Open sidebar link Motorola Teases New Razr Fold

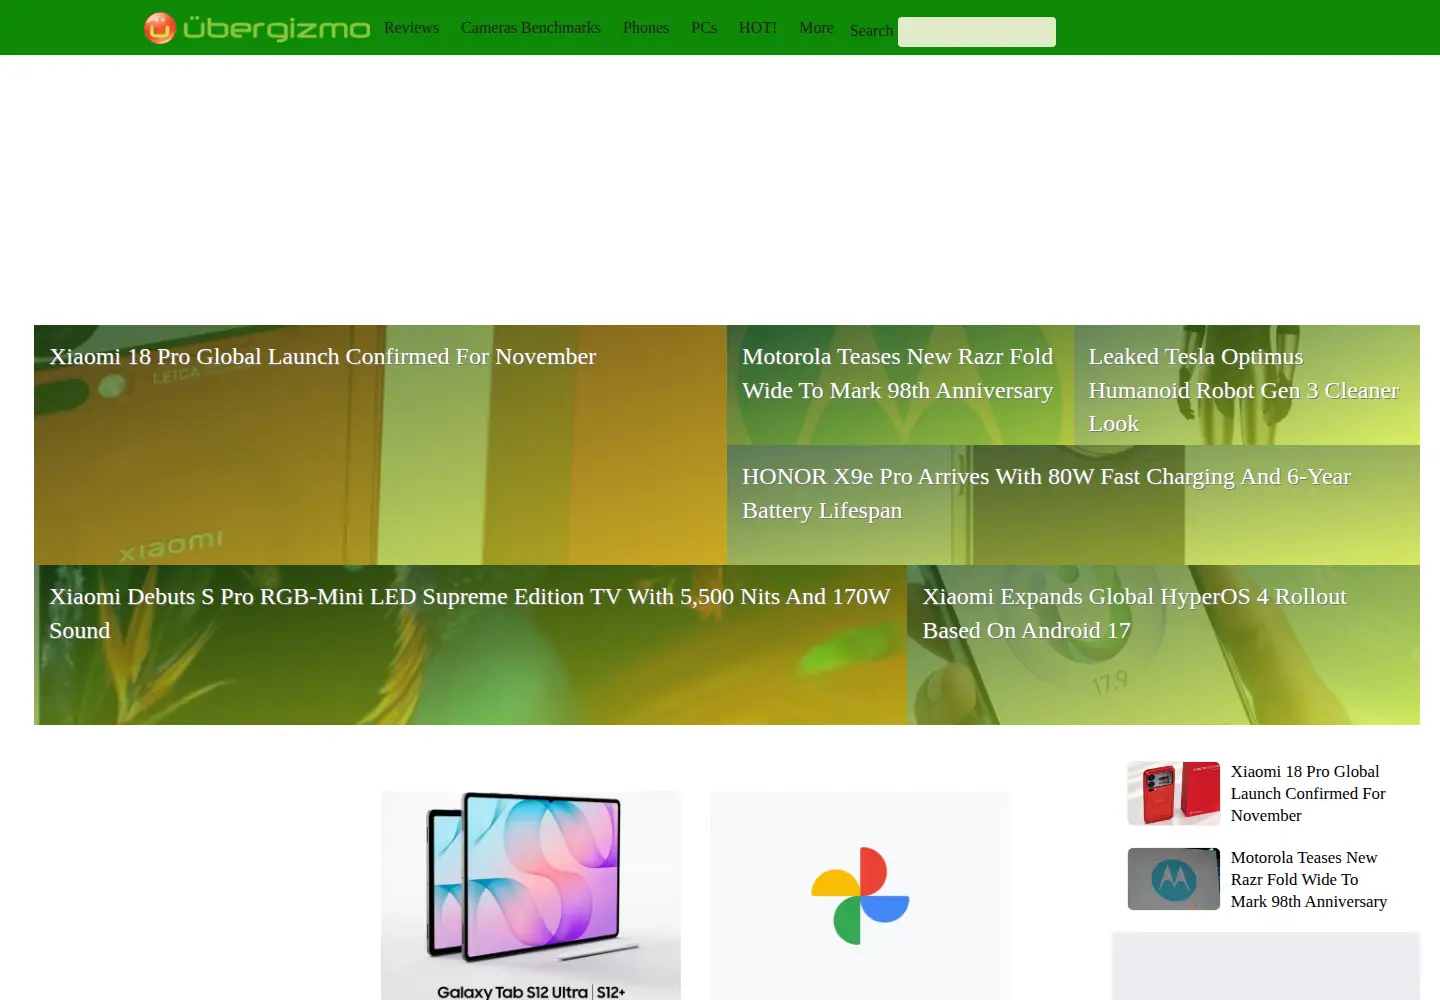[x=1309, y=879]
